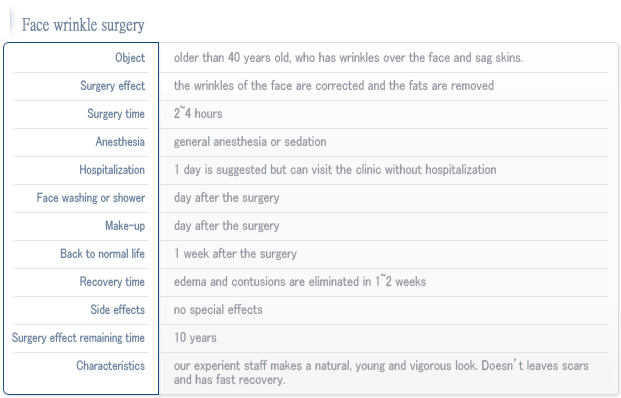Select the 'Object' row label
621x398 pixels.
[x=130, y=58]
